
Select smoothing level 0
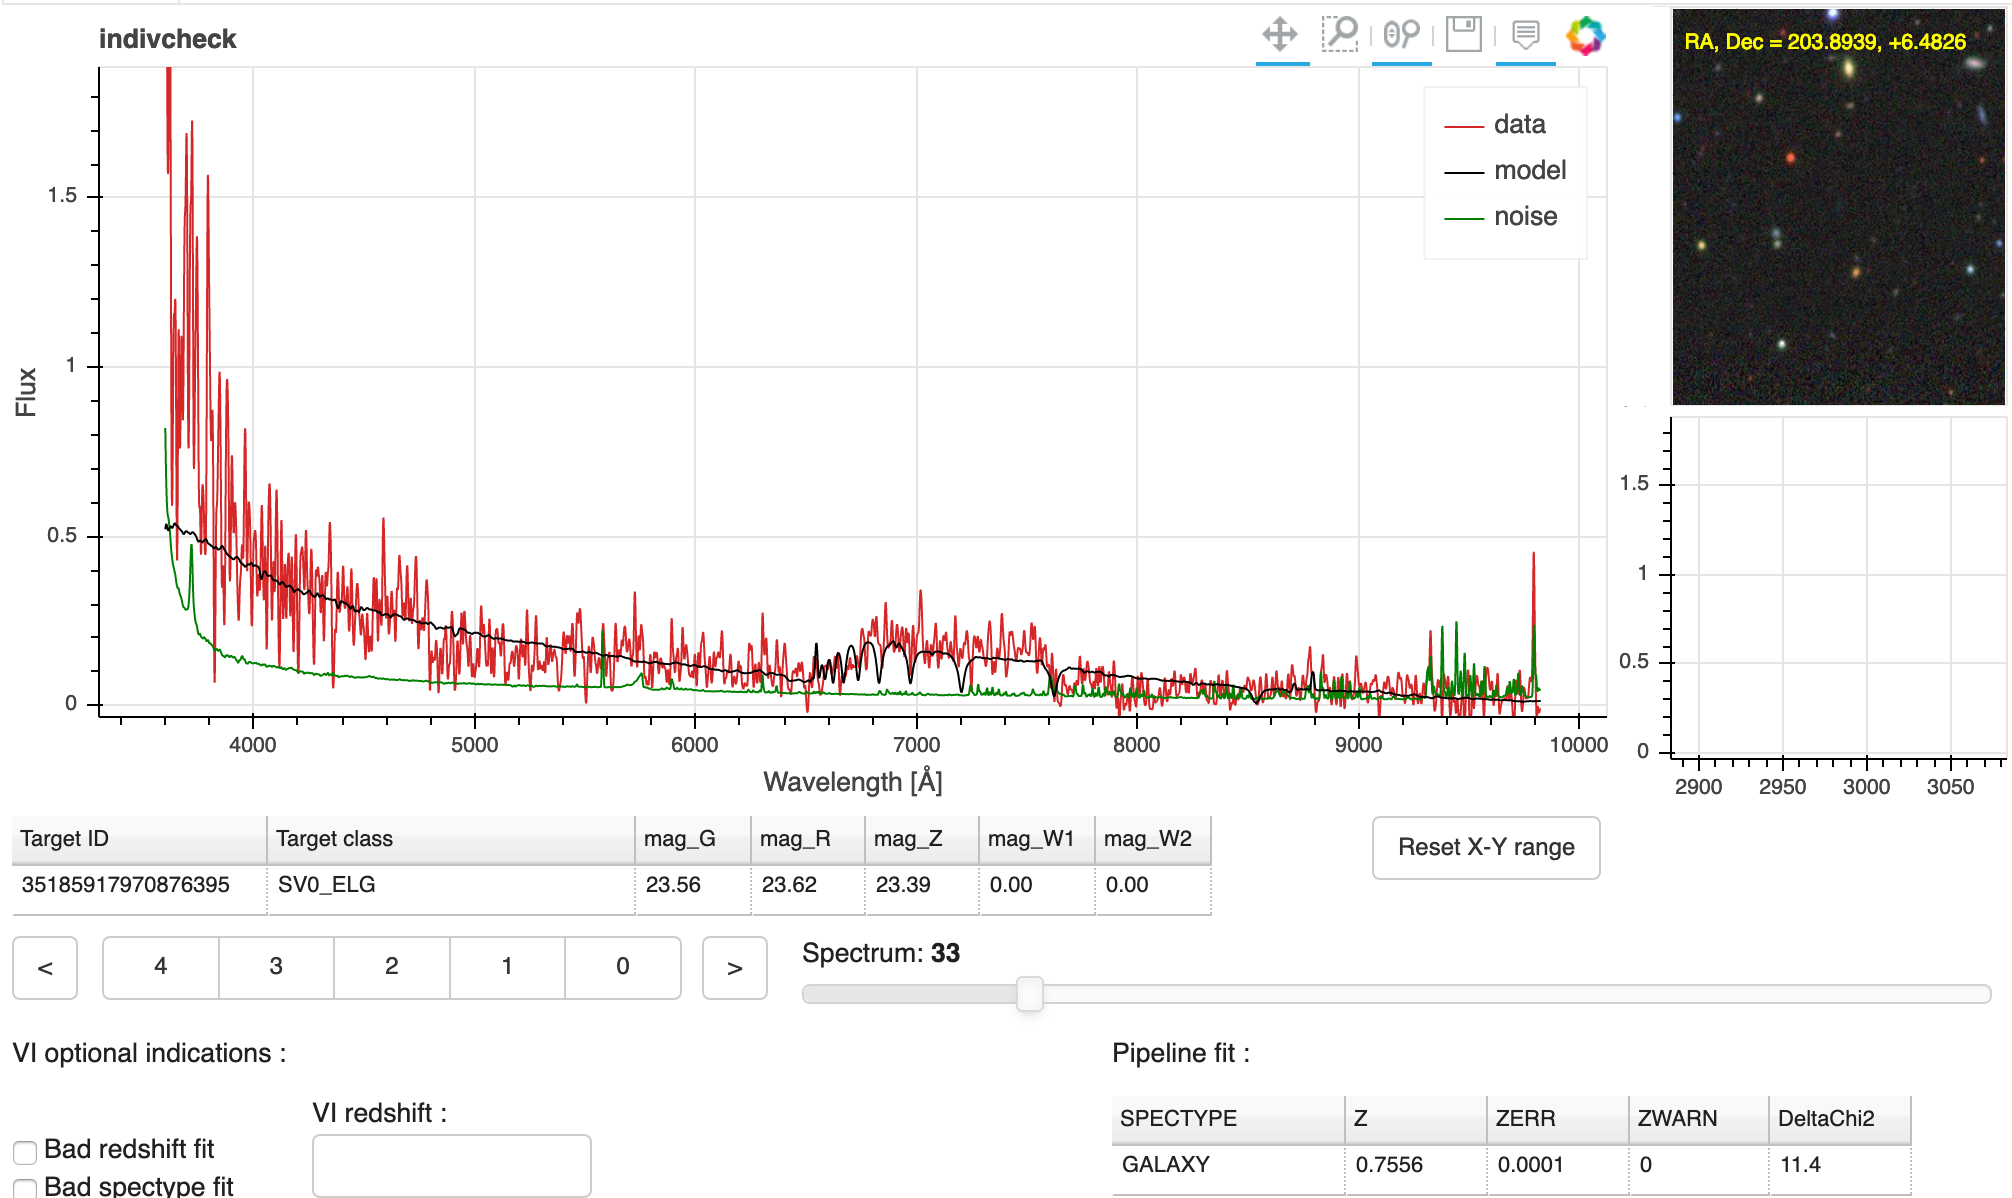622,967
